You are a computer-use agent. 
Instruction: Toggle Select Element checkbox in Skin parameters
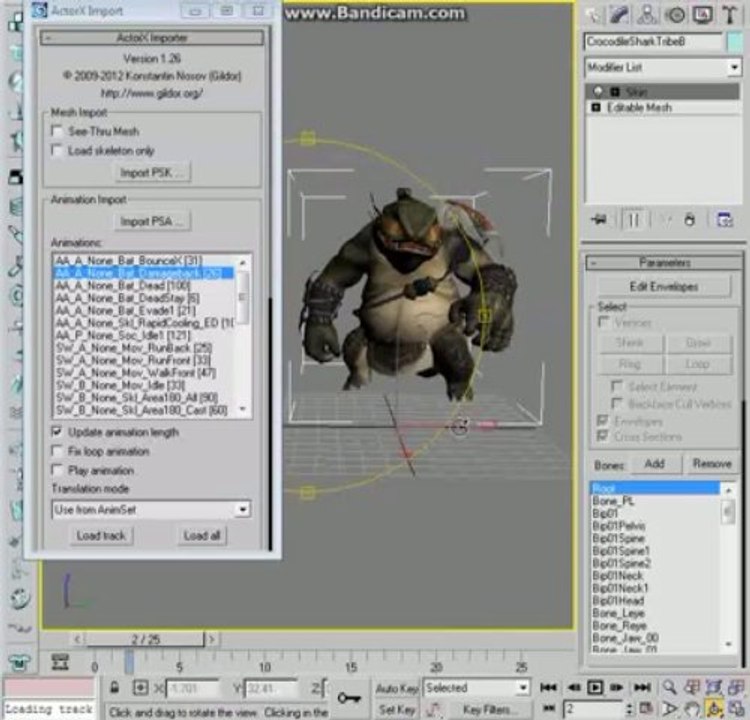point(617,386)
